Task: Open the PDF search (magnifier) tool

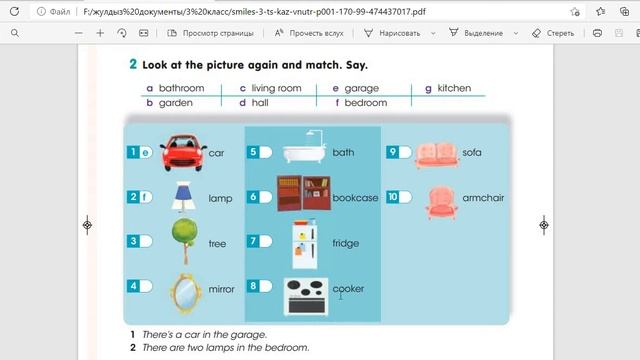Action: tap(15, 33)
